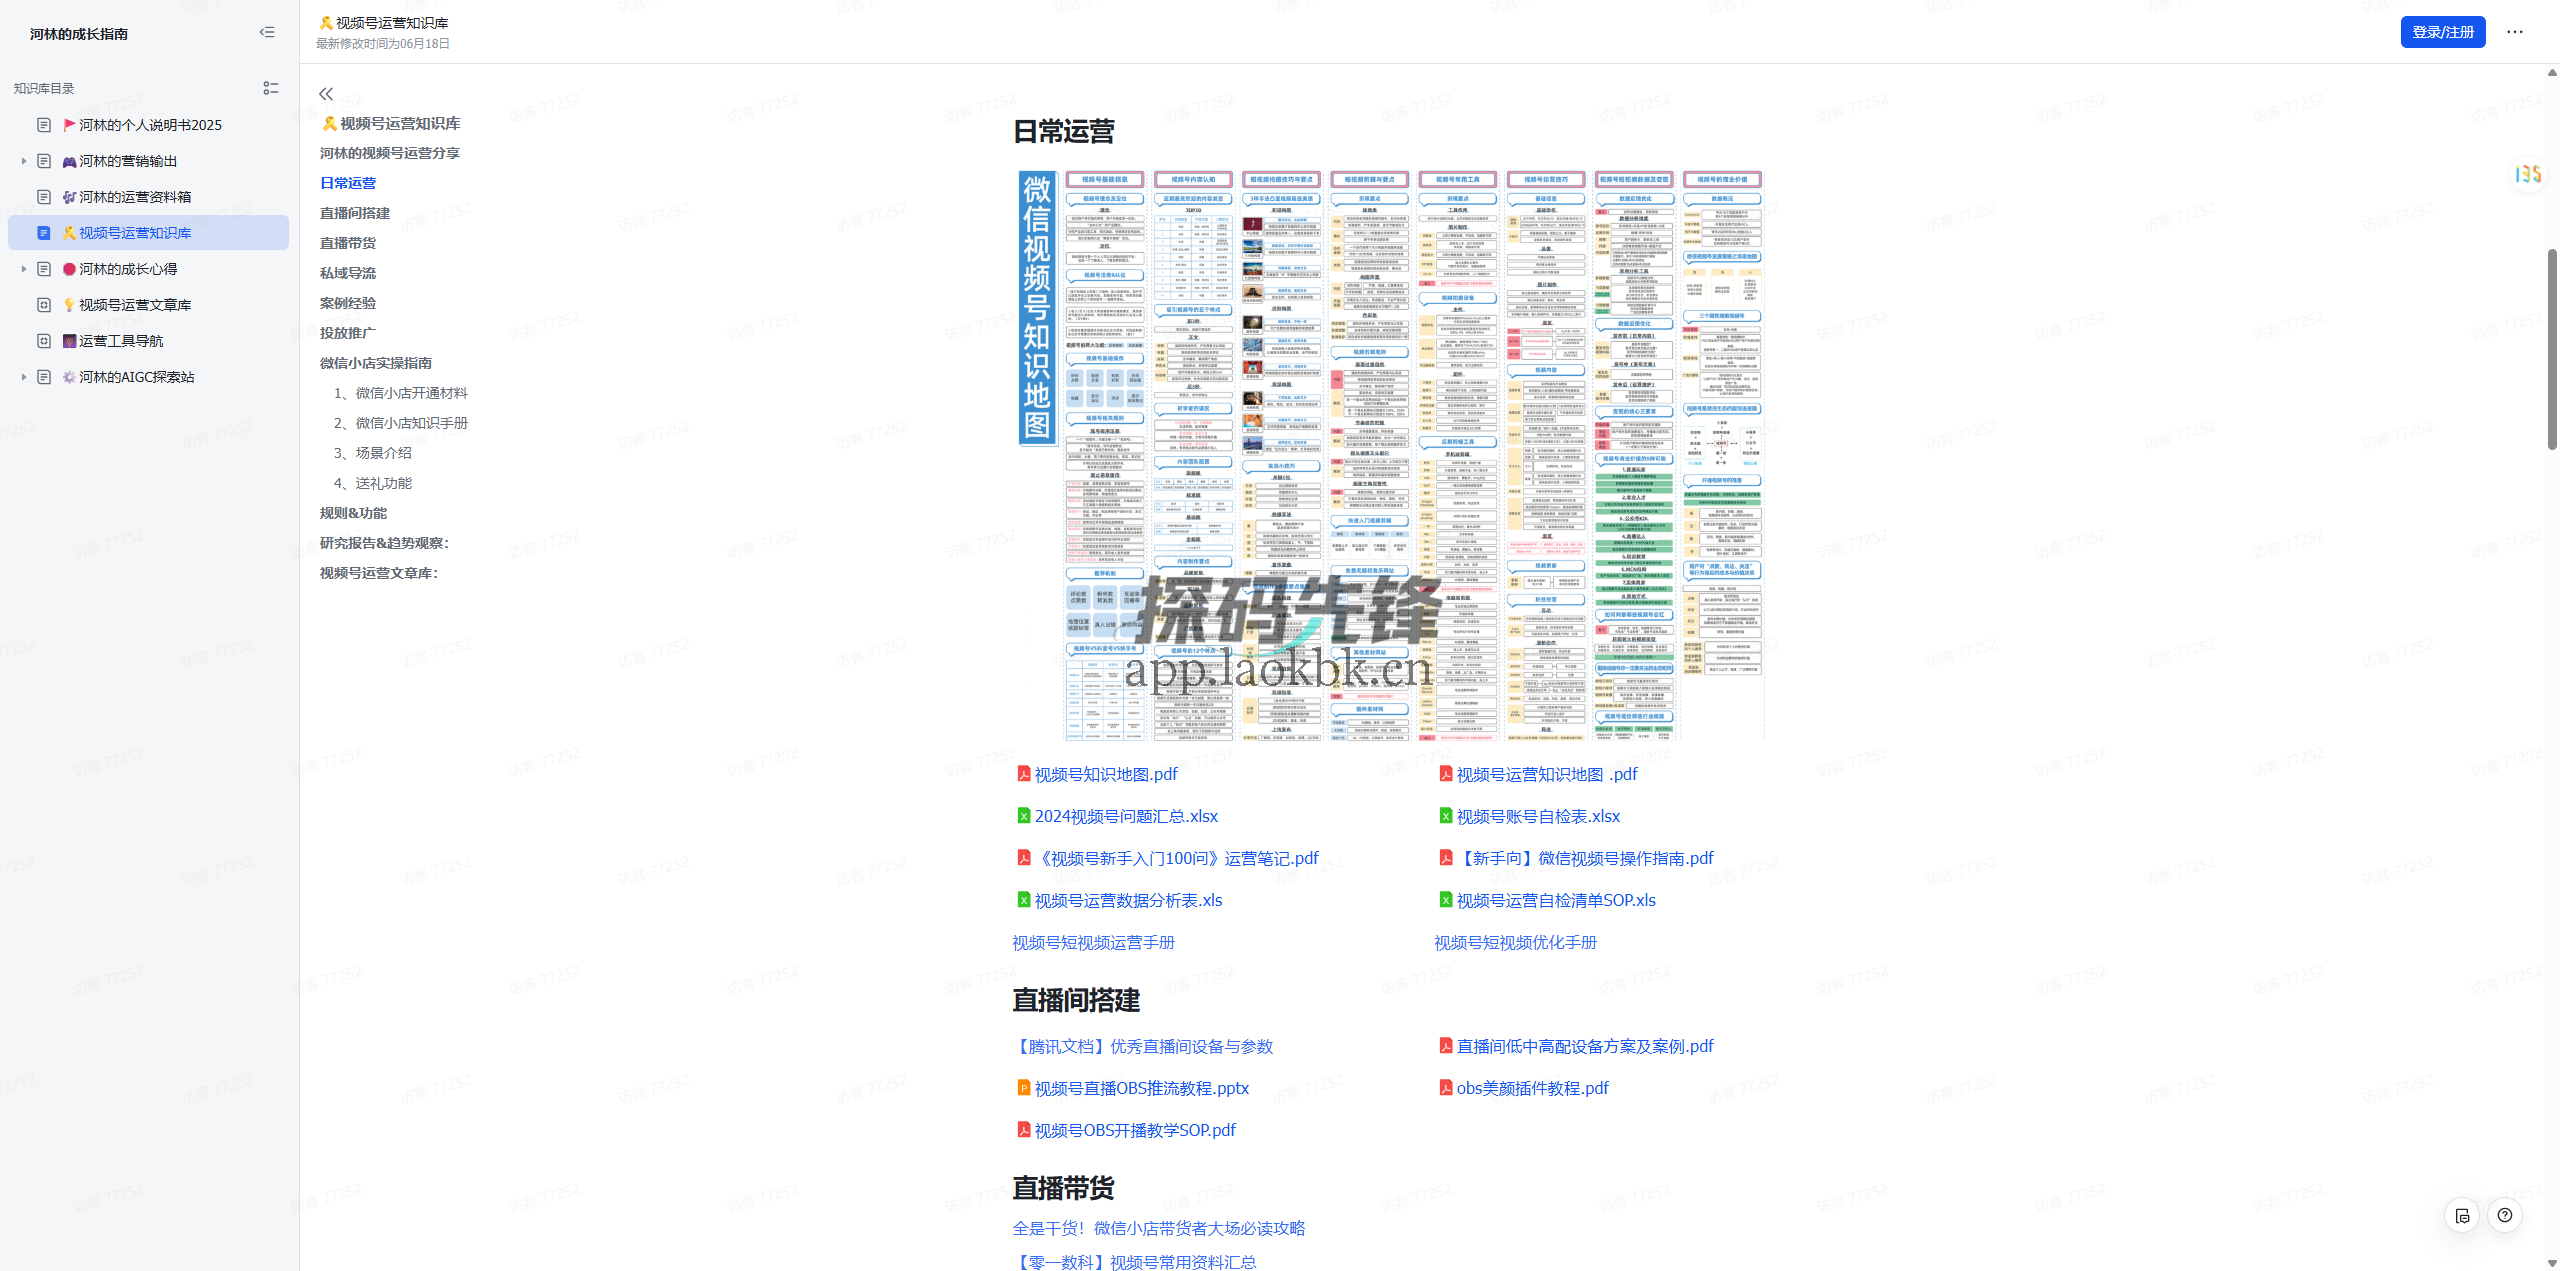Screen dimensions: 2560x1271
Task: Go to 3、场景介绍 outline entry
Action: (373, 453)
